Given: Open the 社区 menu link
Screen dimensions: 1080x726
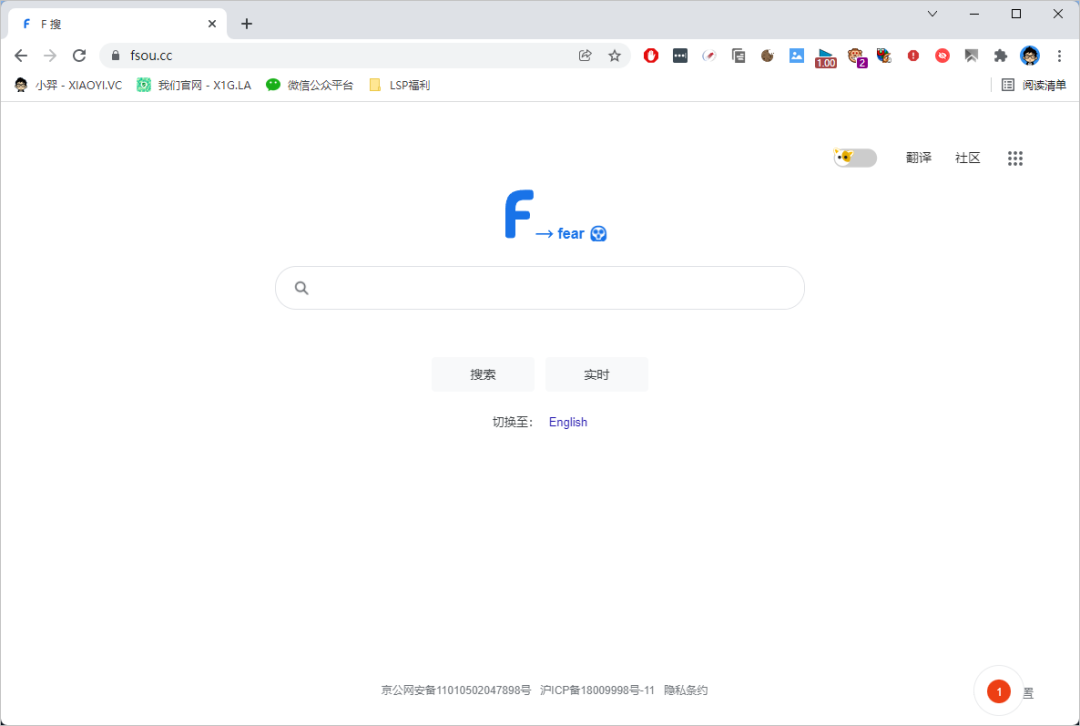Looking at the screenshot, I should pyautogui.click(x=967, y=158).
